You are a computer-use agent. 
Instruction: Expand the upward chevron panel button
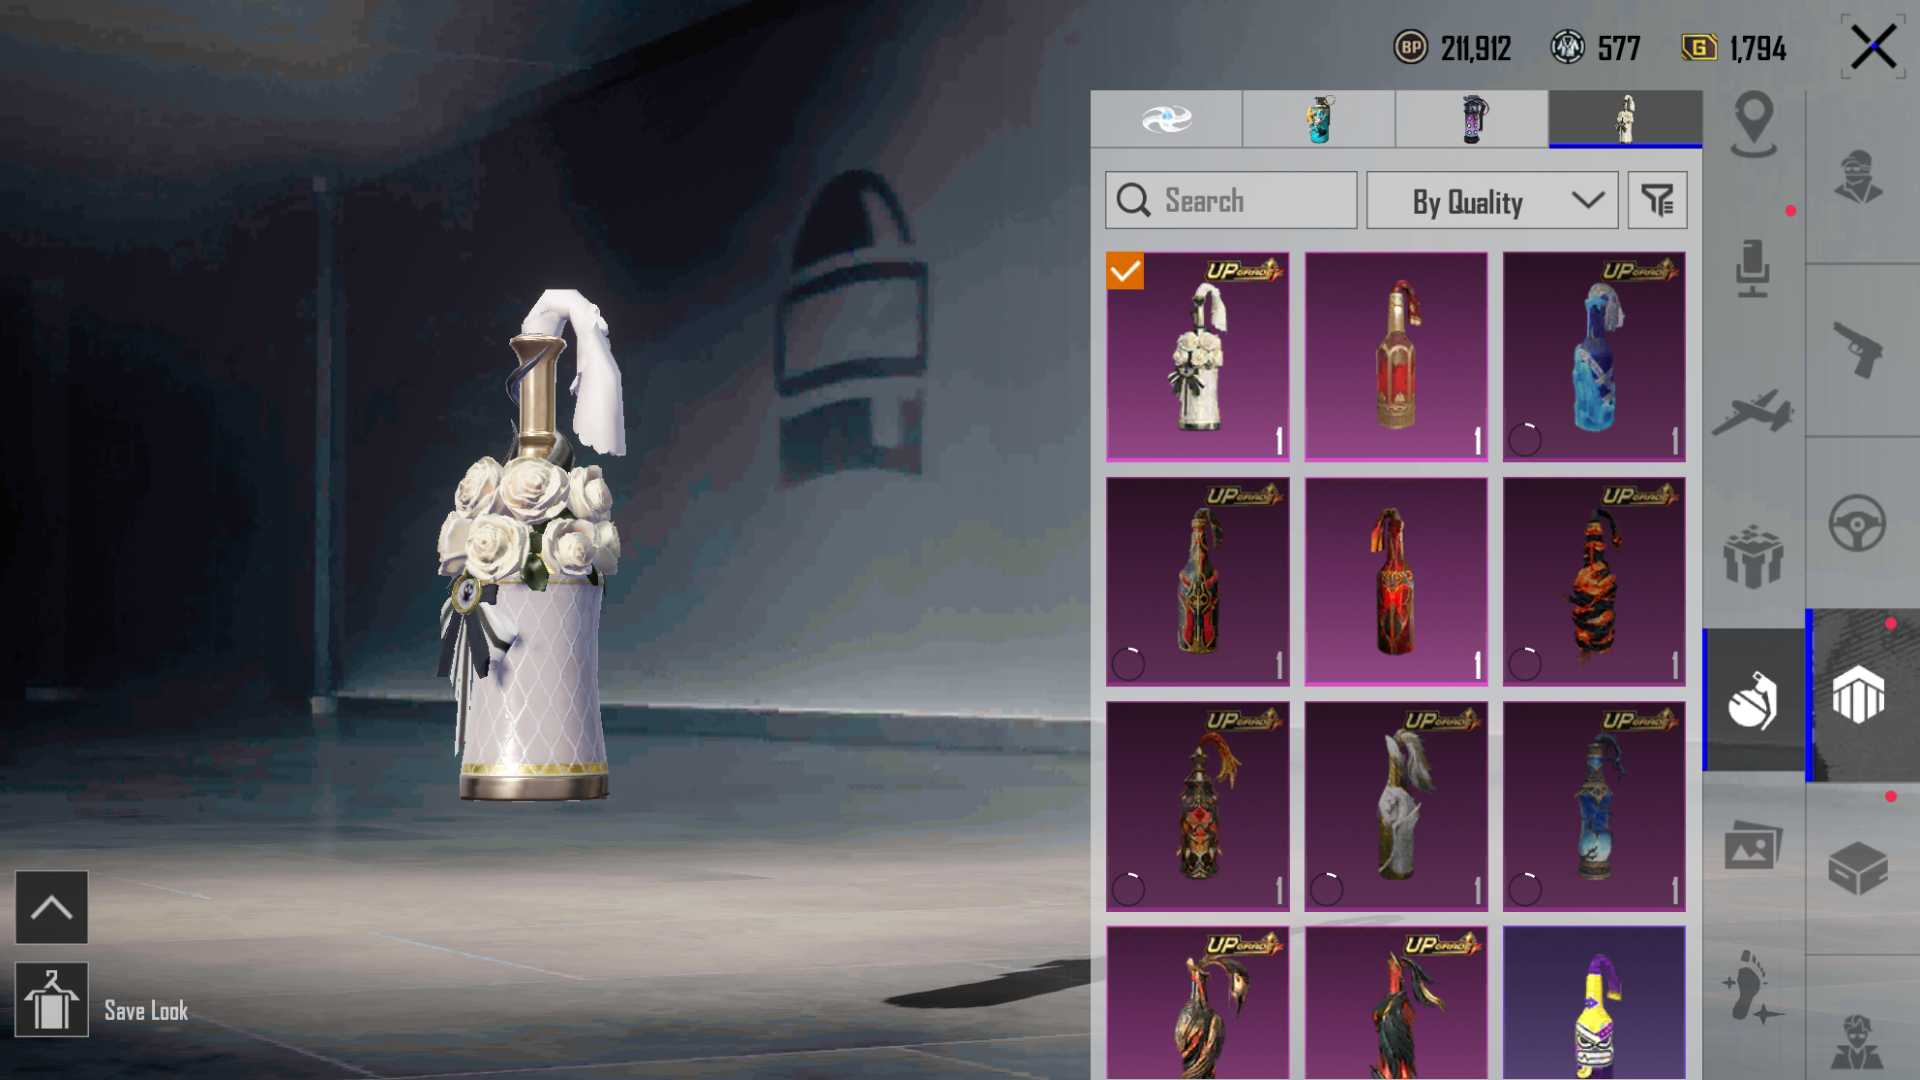pyautogui.click(x=51, y=907)
